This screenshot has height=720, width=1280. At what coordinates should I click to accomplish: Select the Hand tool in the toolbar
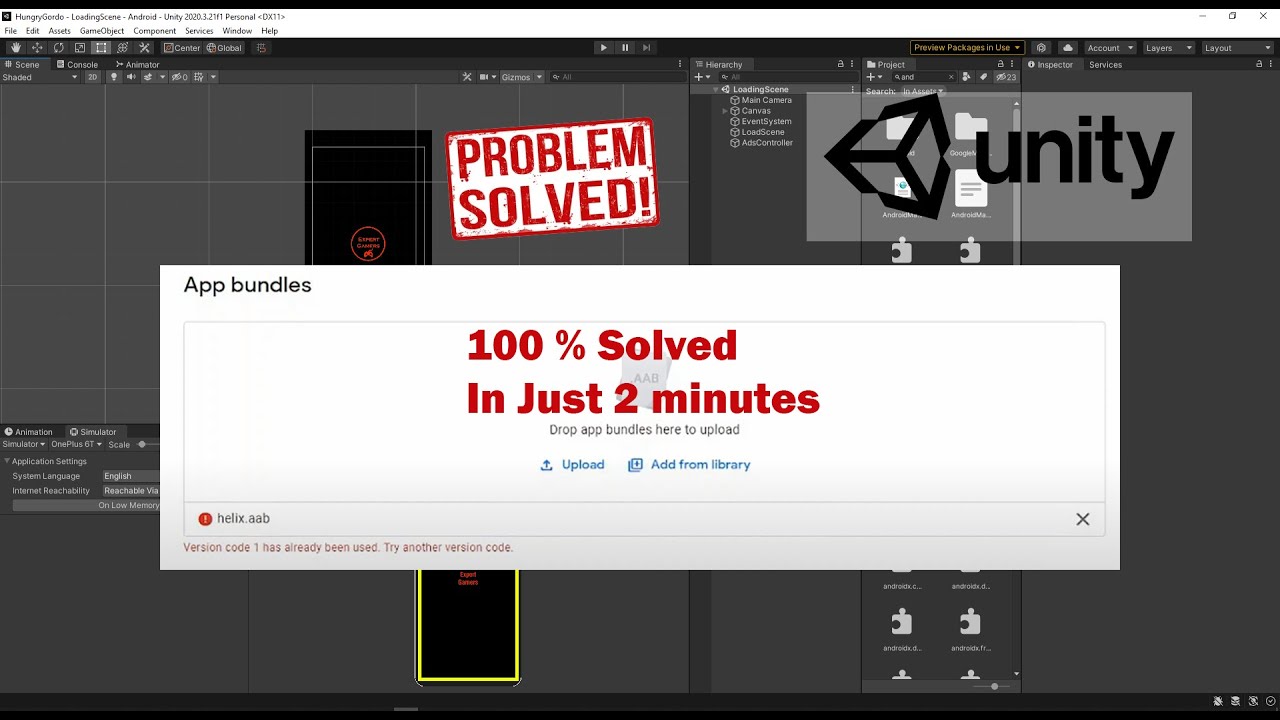(16, 47)
